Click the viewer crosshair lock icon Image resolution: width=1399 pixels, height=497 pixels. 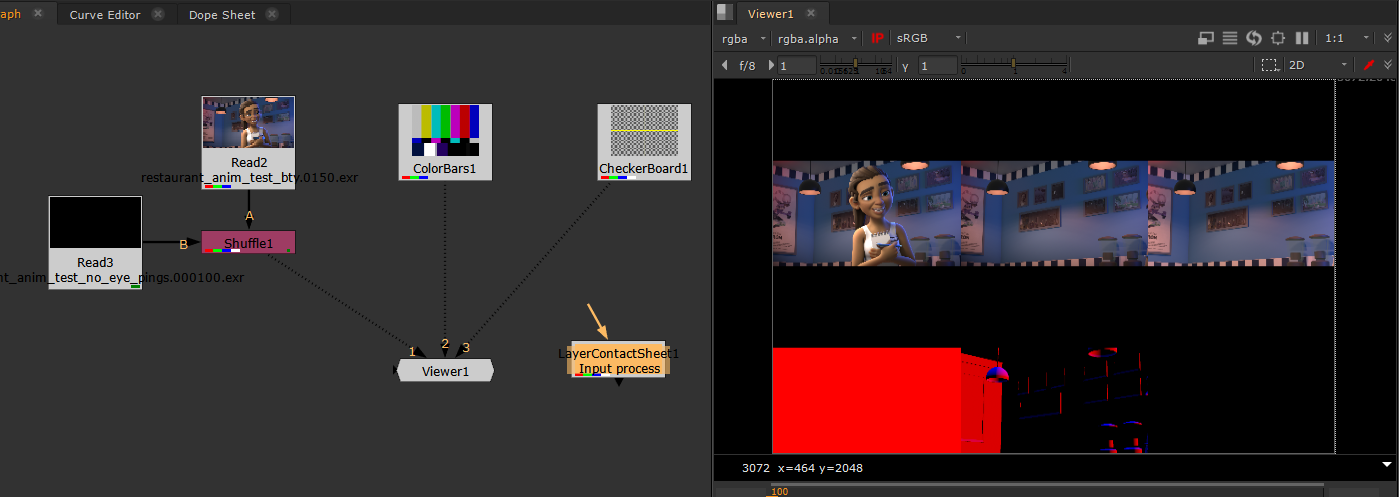(x=1278, y=38)
